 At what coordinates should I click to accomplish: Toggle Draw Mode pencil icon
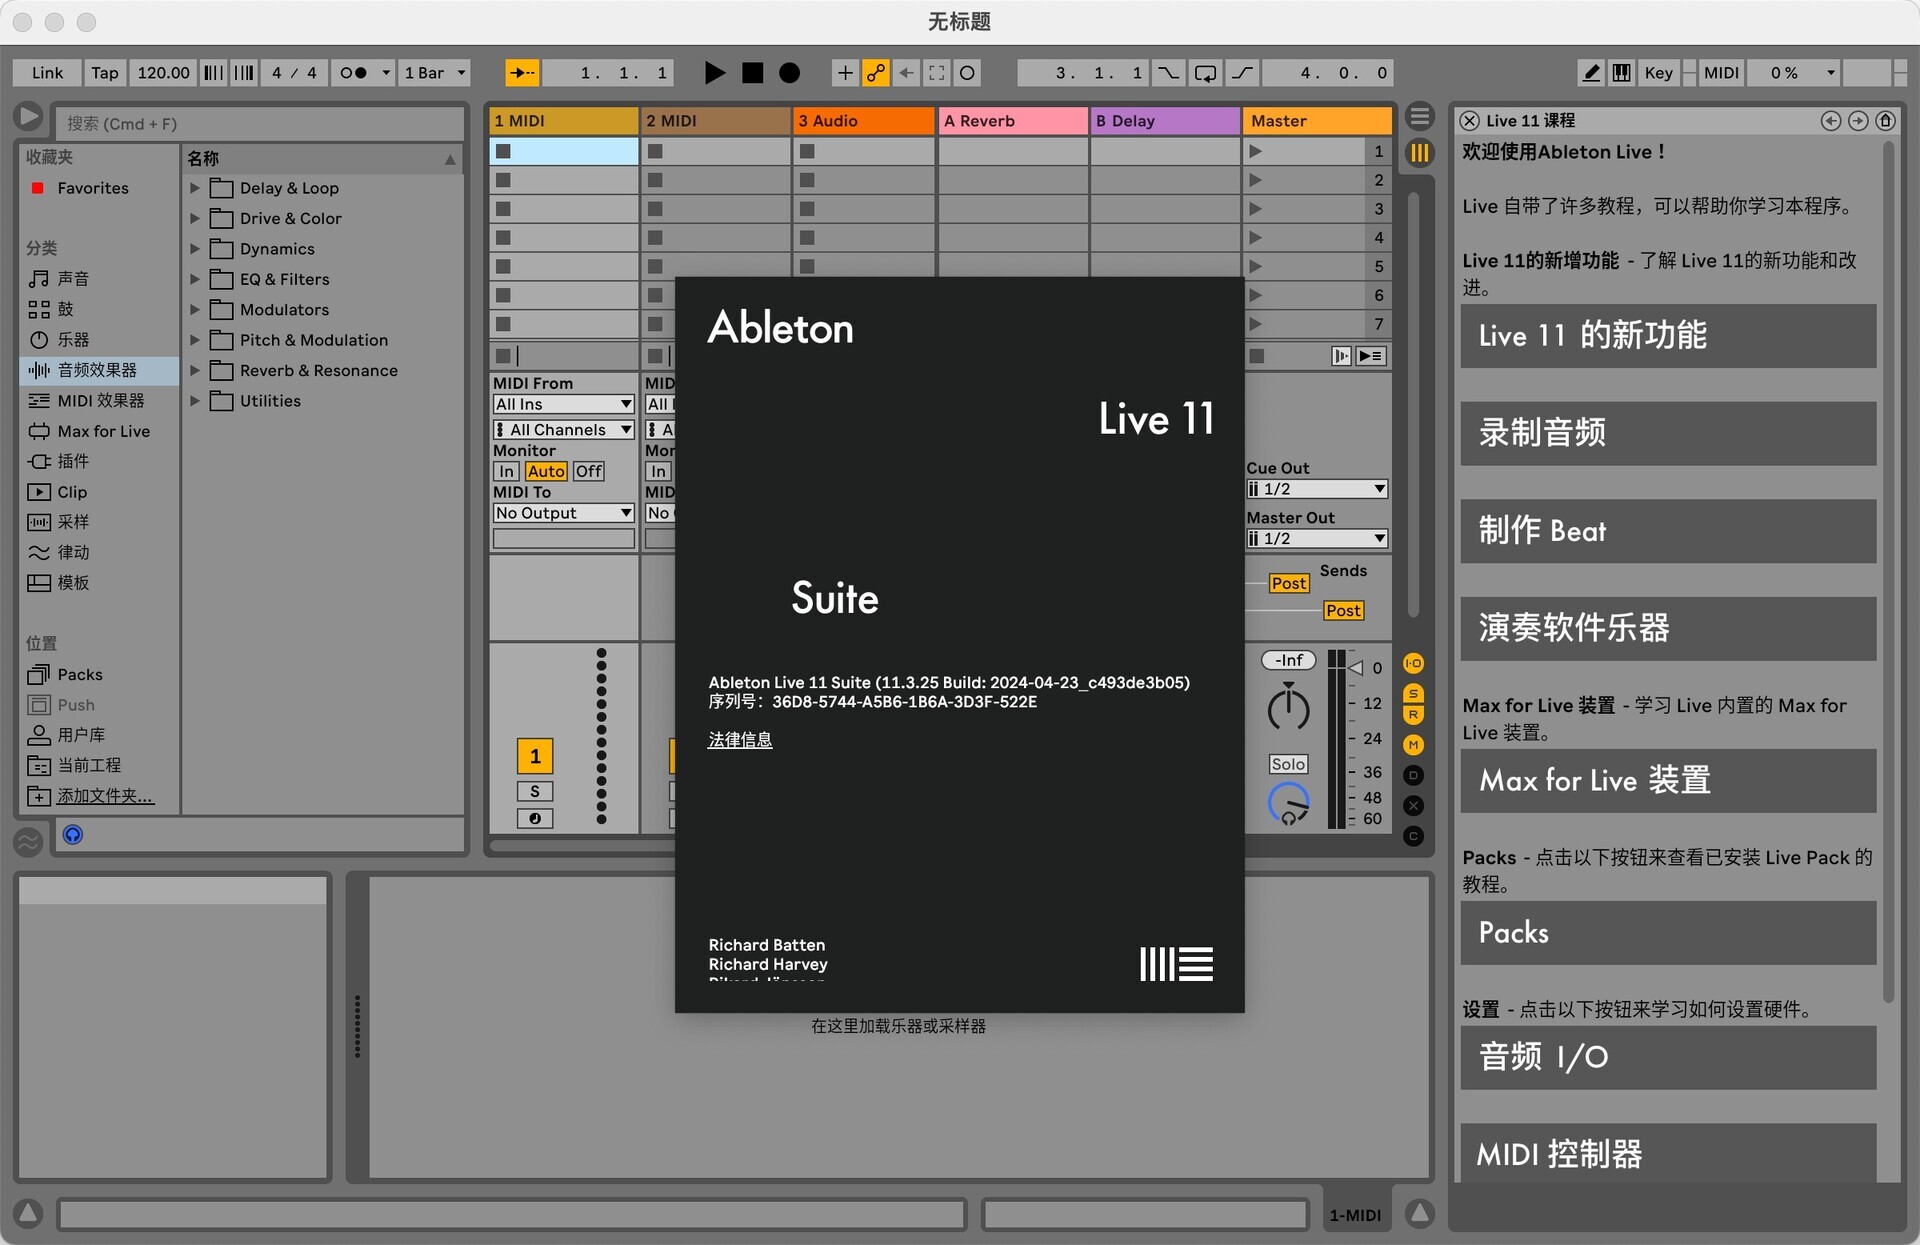click(x=1591, y=73)
